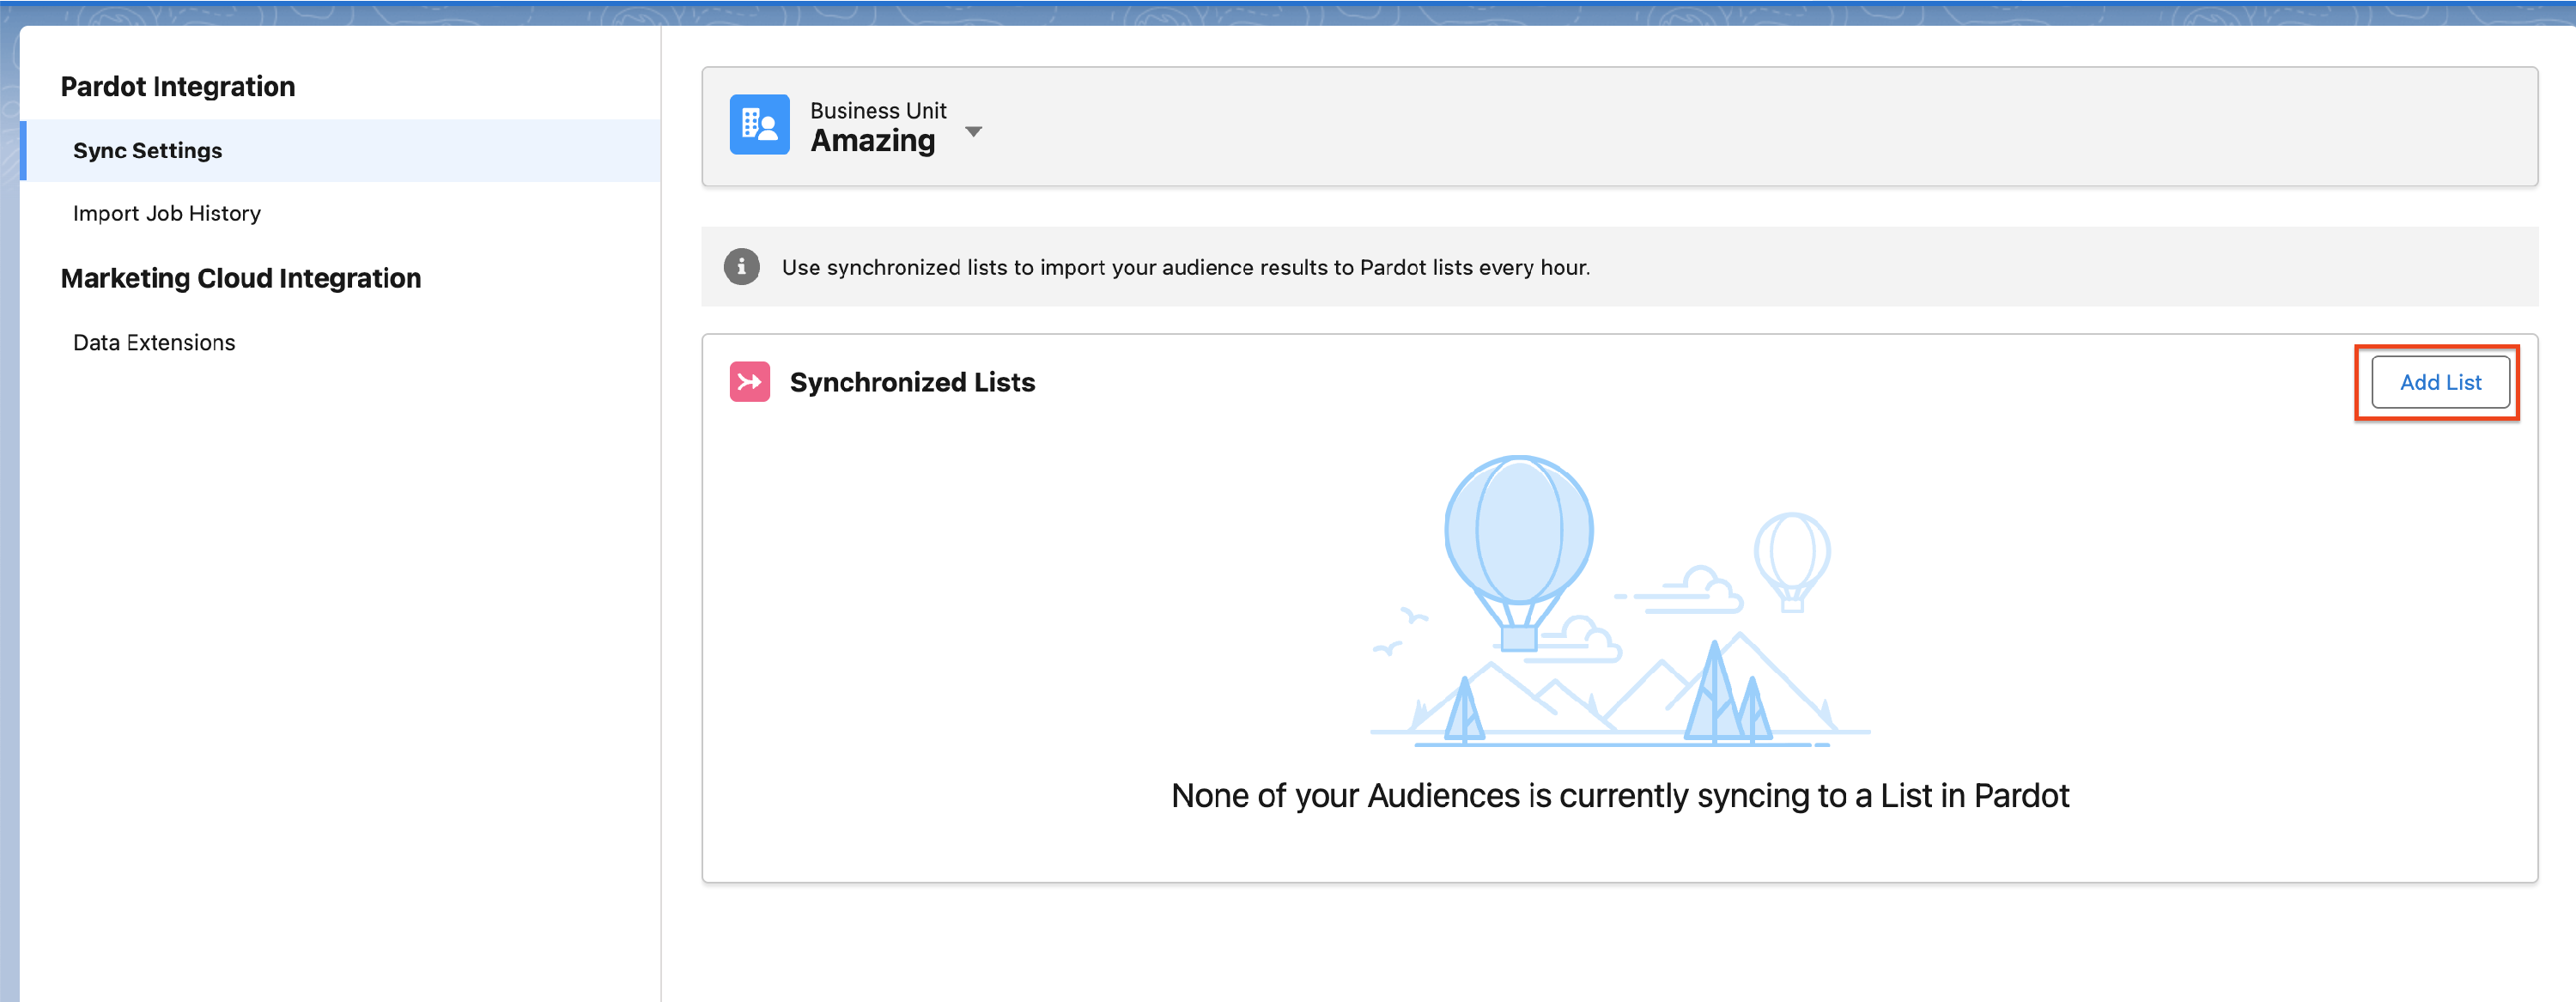Click the Business Unit building icon
Screen dimensions: 2576x1002
coord(759,125)
